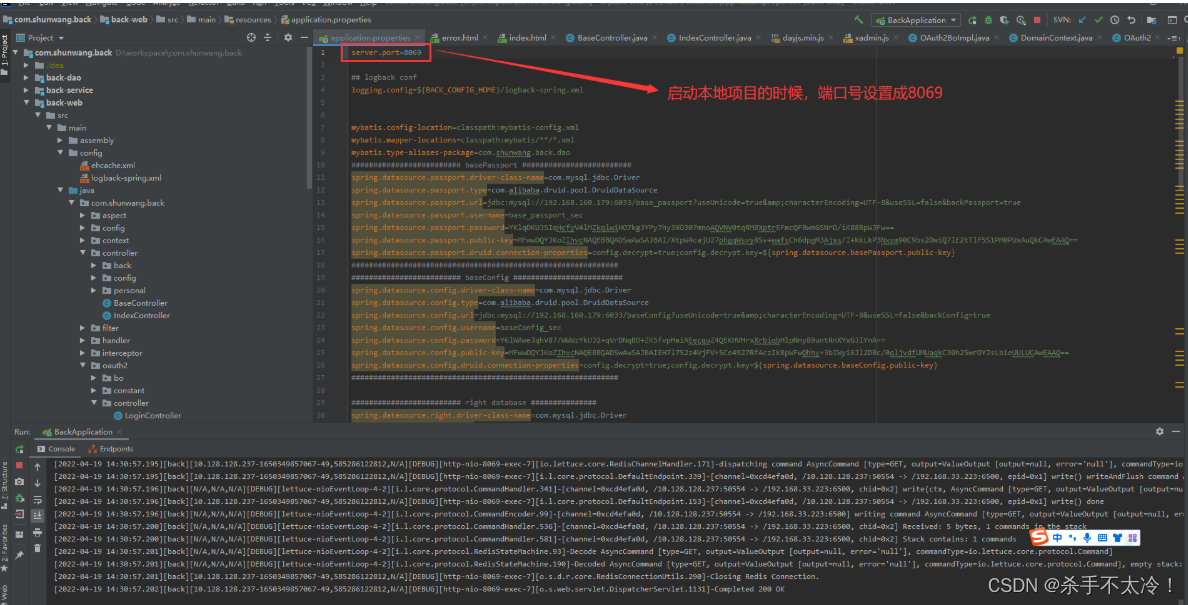The width and height of the screenshot is (1188, 605).
Task: Click the restore layout icon in Run panel
Action: tap(19, 535)
